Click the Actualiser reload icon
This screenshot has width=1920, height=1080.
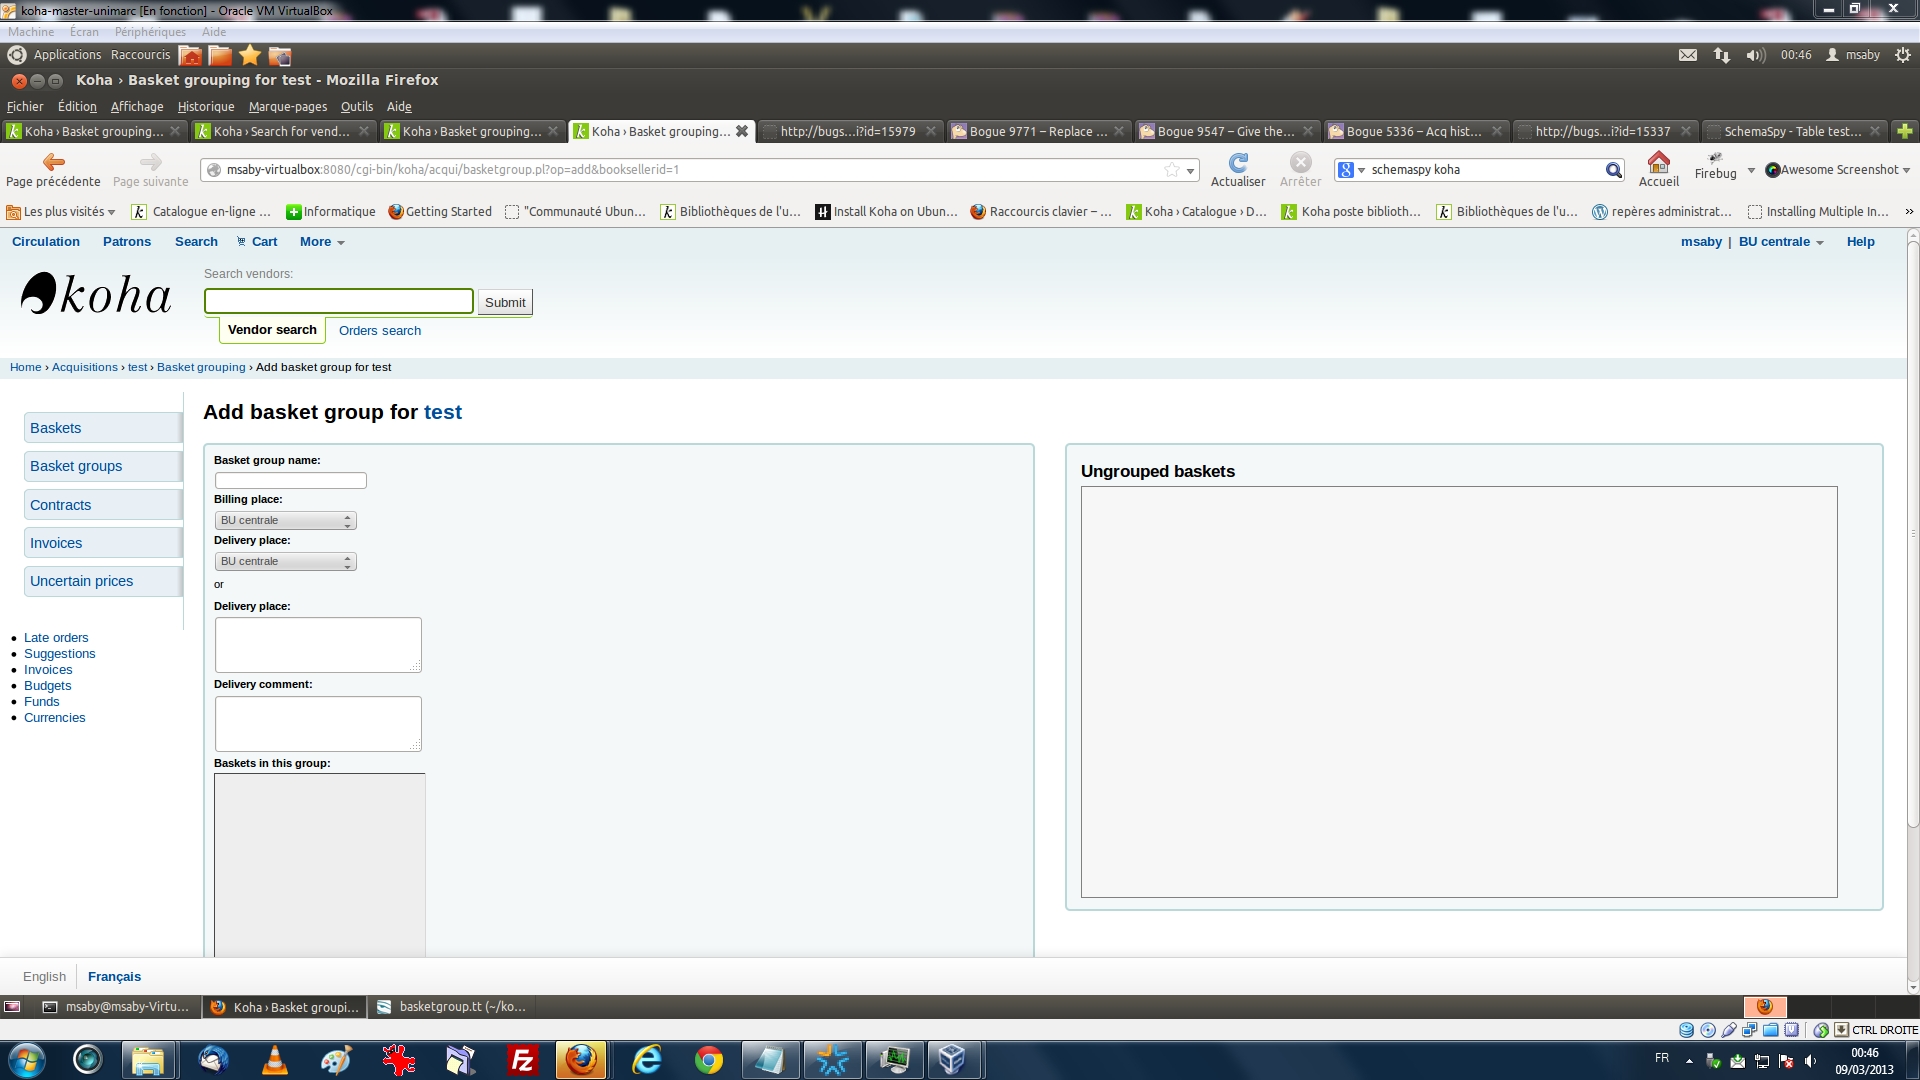pos(1238,162)
